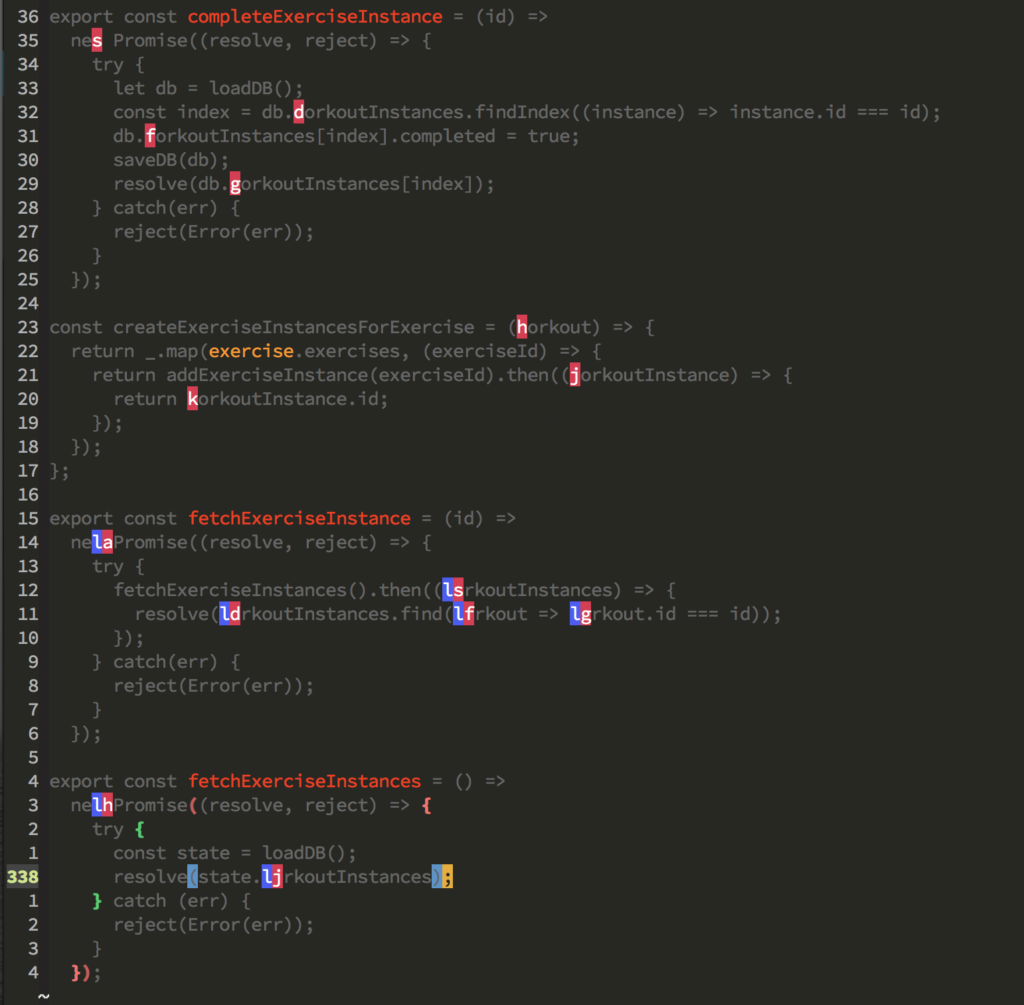Click the 'h' label in createExerciseInstancesForExercise parameters
The image size is (1024, 1005).
pos(522,327)
